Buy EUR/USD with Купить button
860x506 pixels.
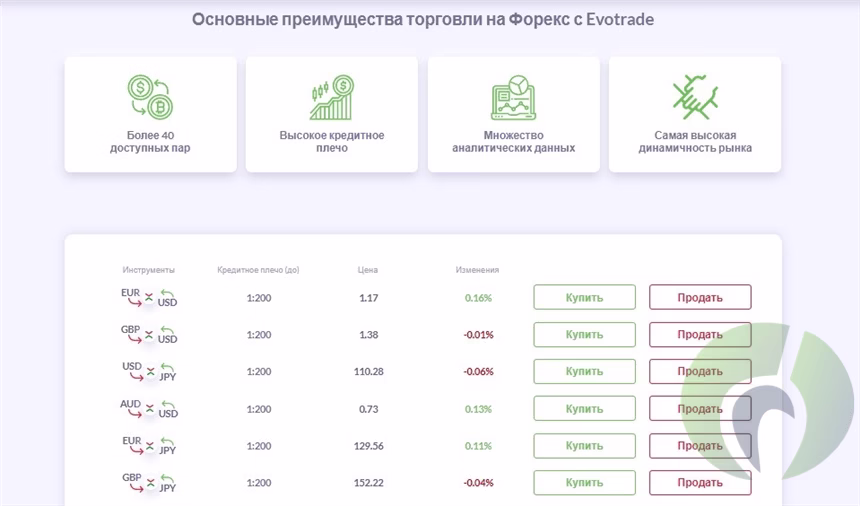coord(584,297)
